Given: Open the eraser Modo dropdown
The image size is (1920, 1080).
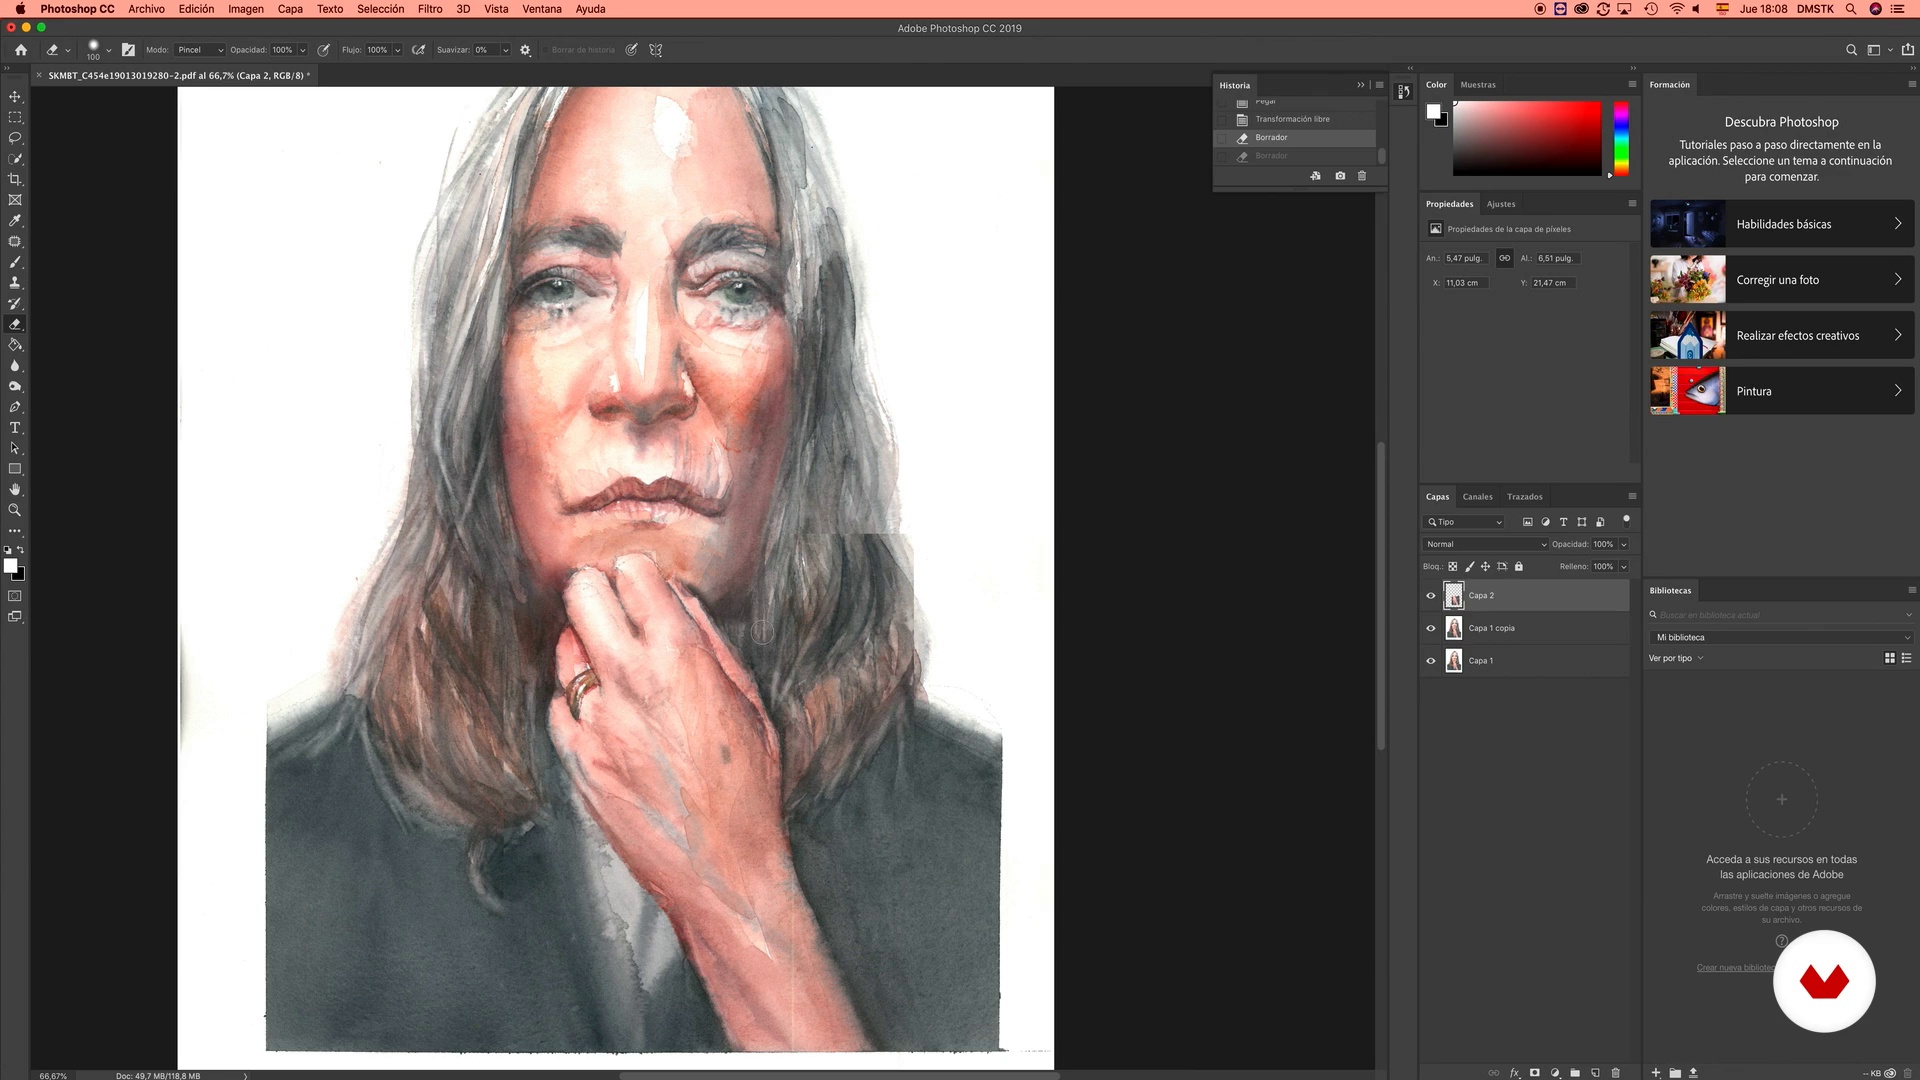Looking at the screenshot, I should pyautogui.click(x=200, y=50).
